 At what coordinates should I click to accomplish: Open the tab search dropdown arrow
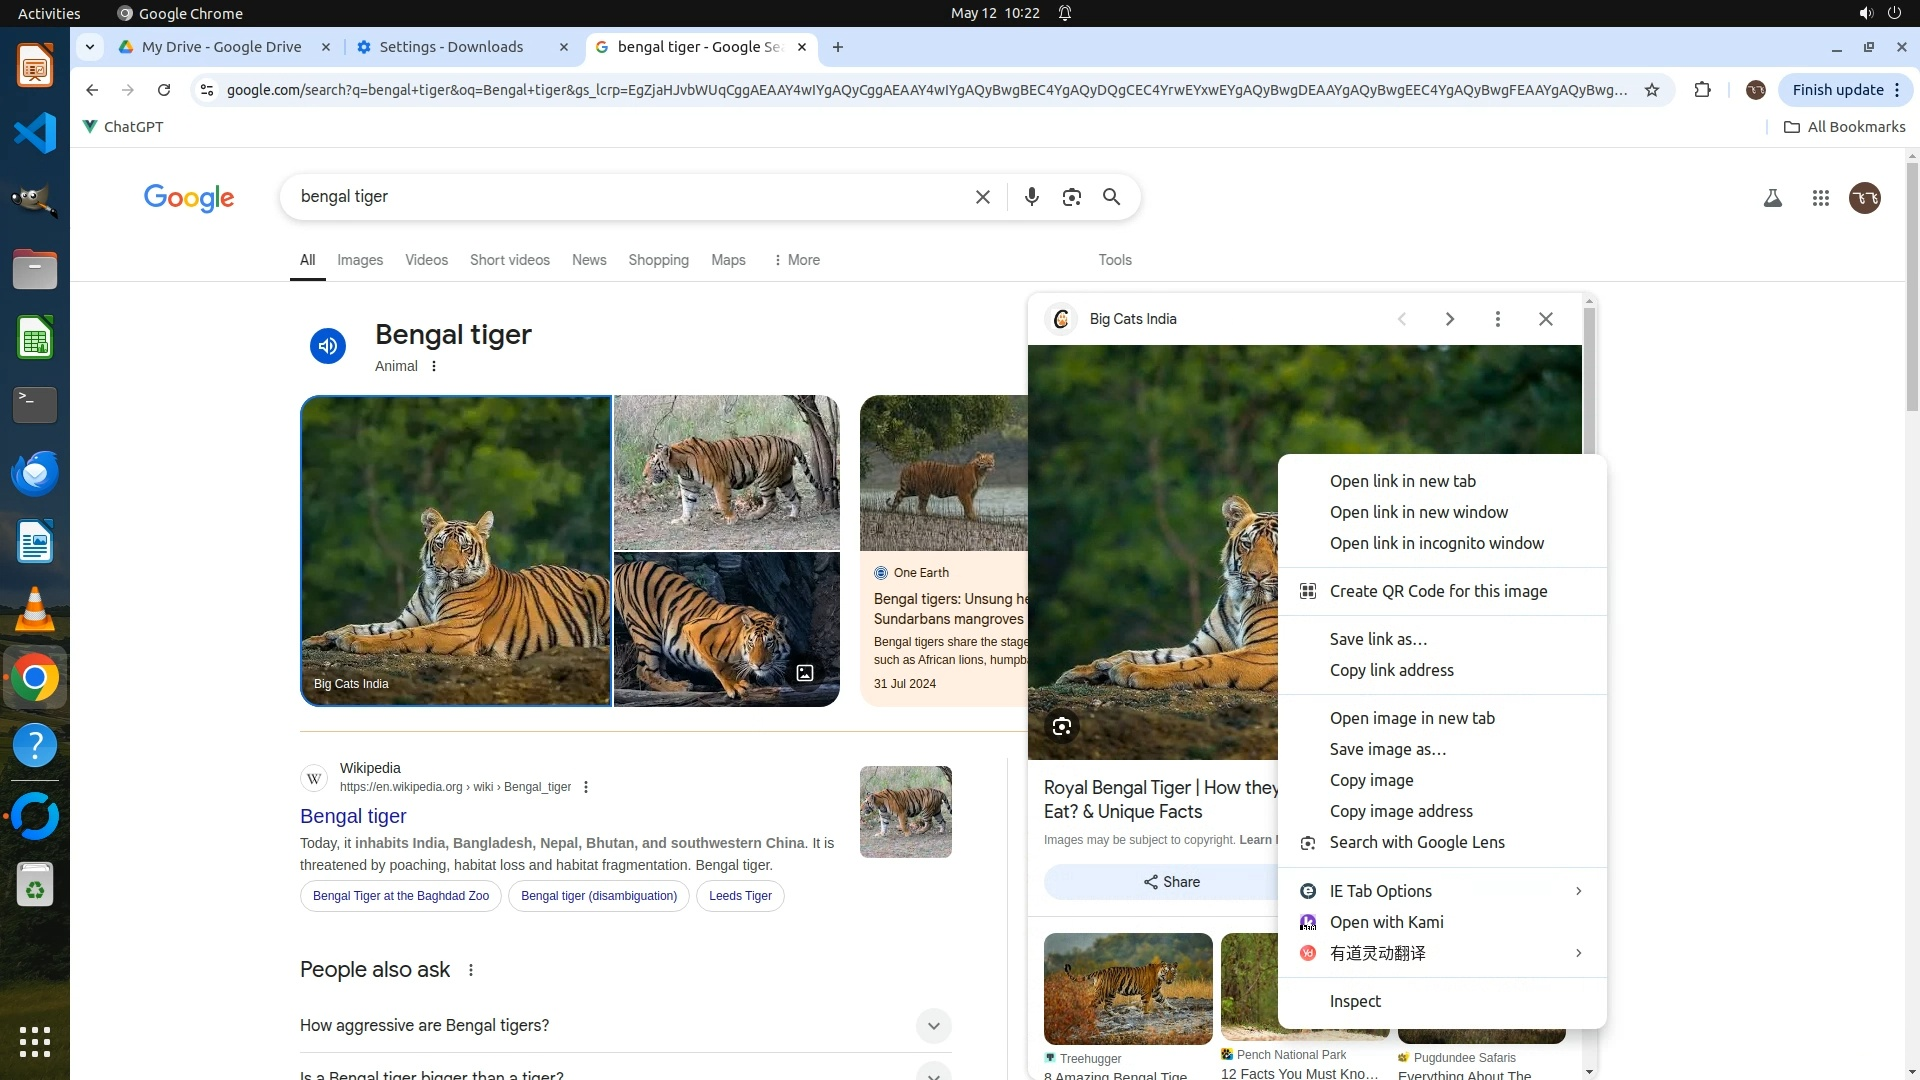point(90,47)
